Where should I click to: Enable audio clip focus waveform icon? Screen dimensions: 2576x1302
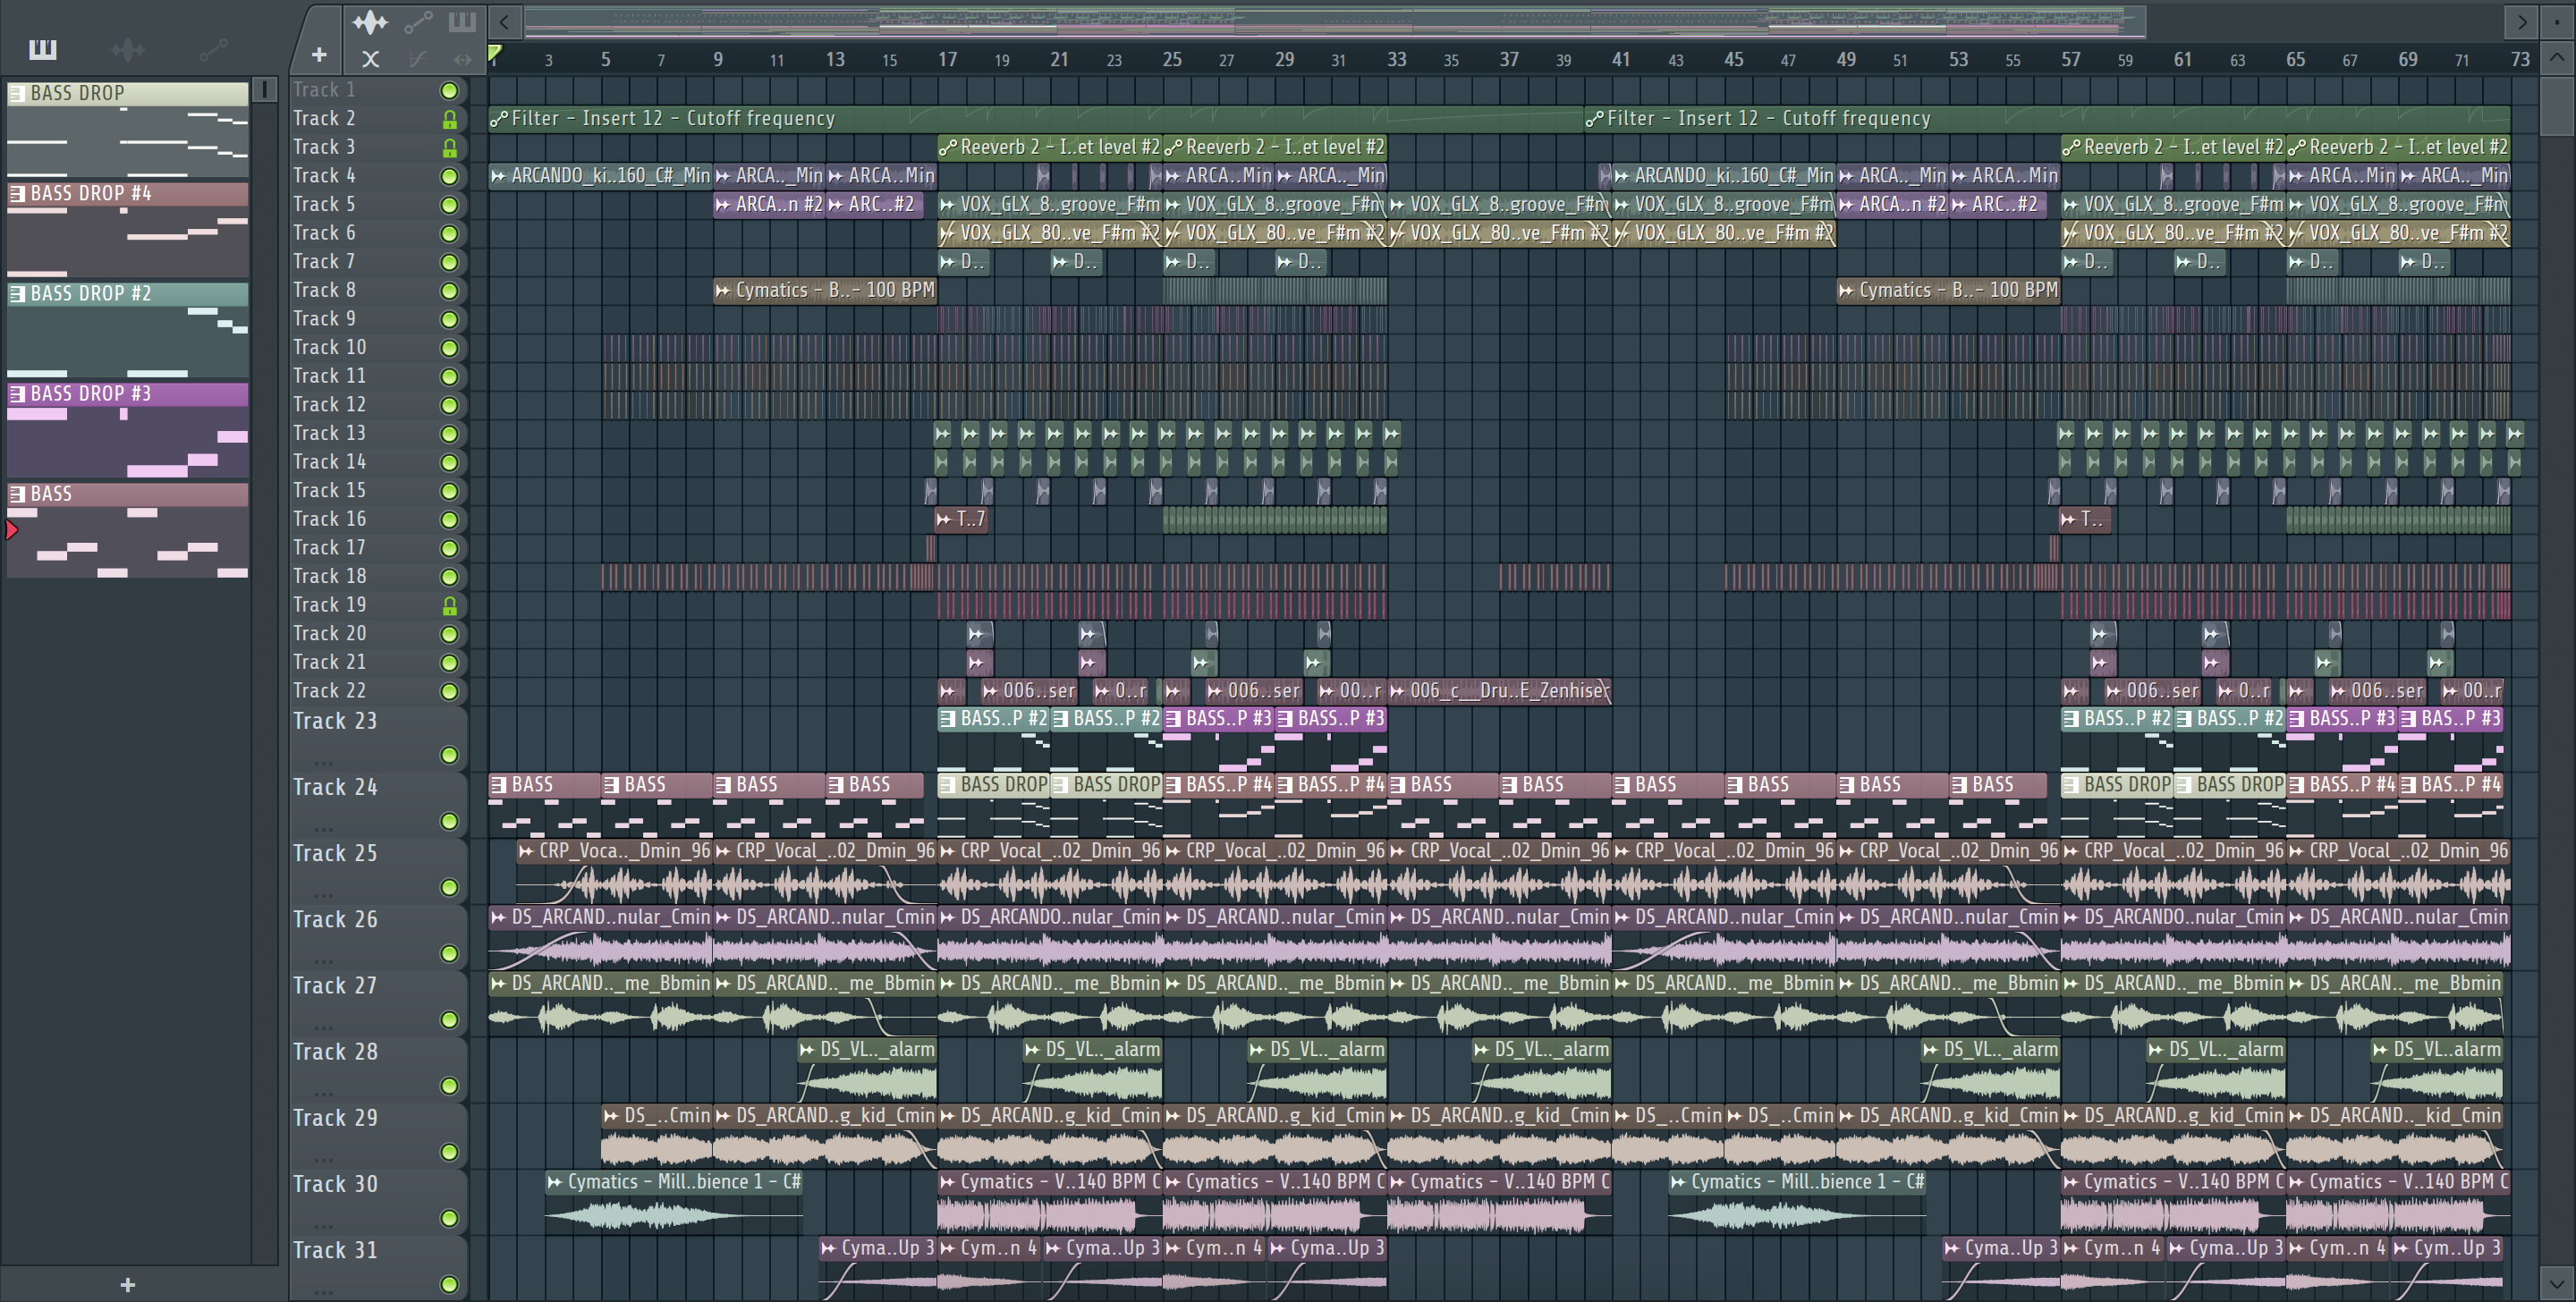(x=370, y=21)
